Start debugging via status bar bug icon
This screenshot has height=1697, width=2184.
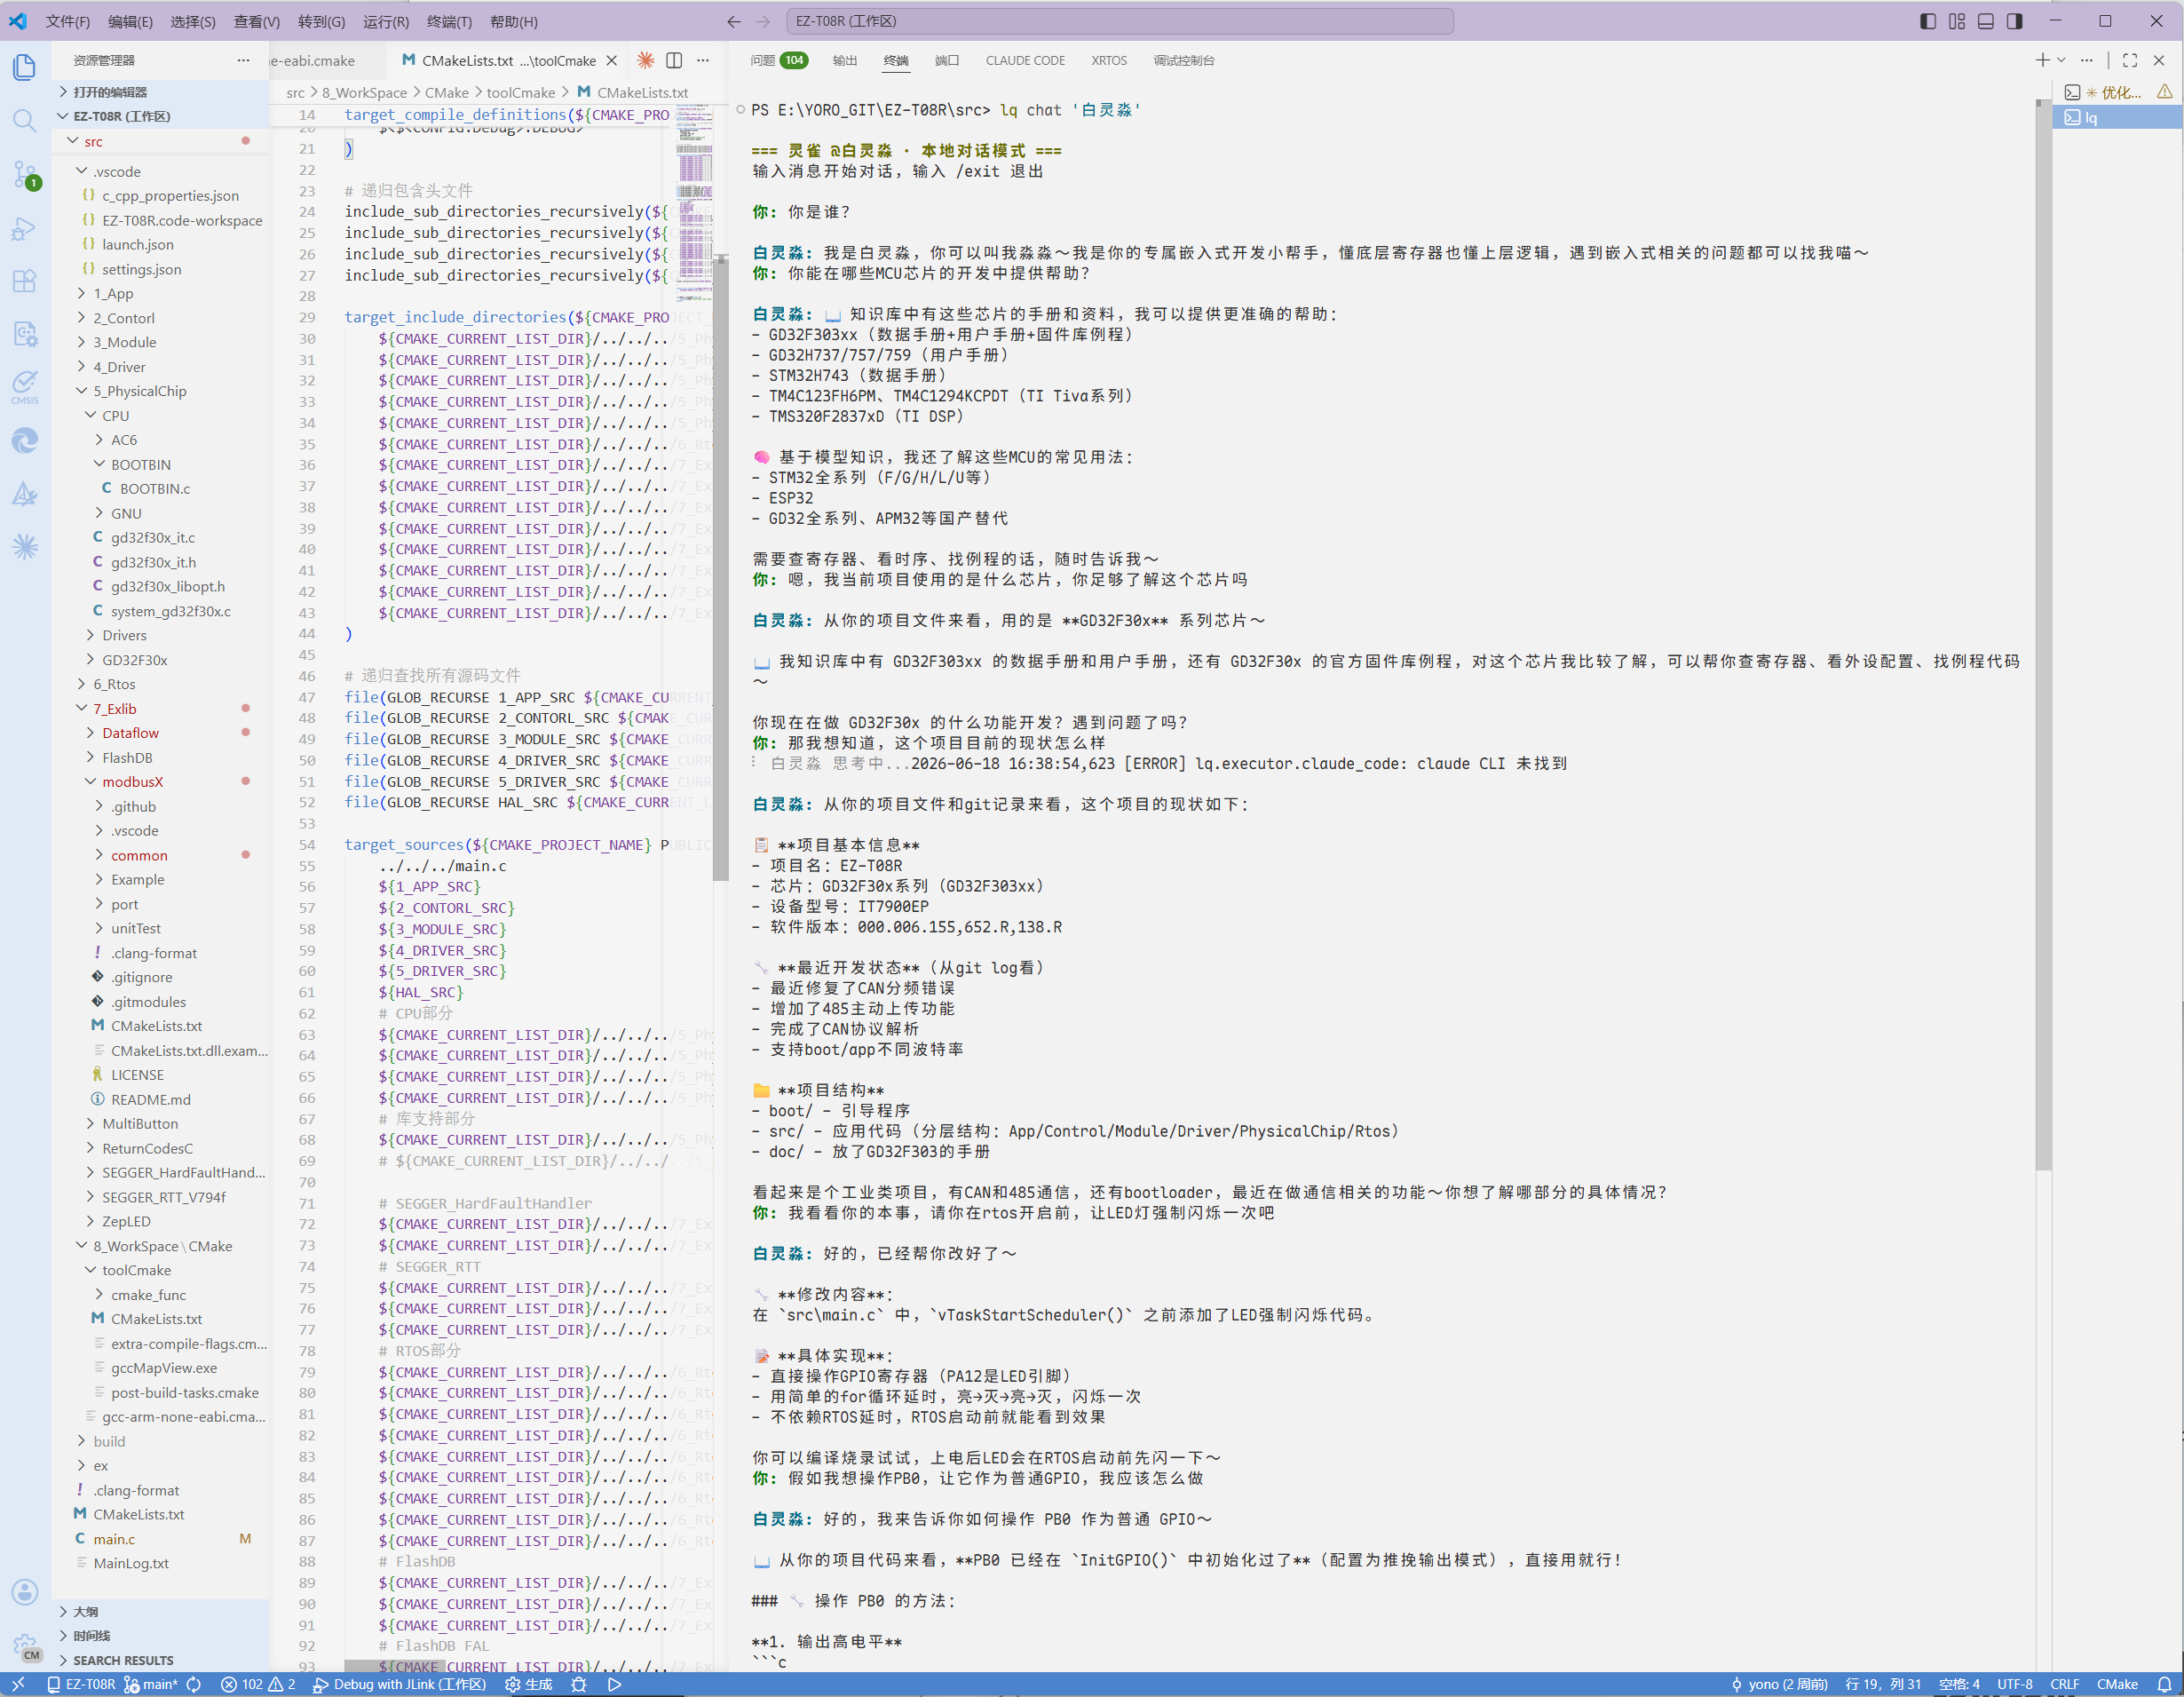coord(579,1685)
